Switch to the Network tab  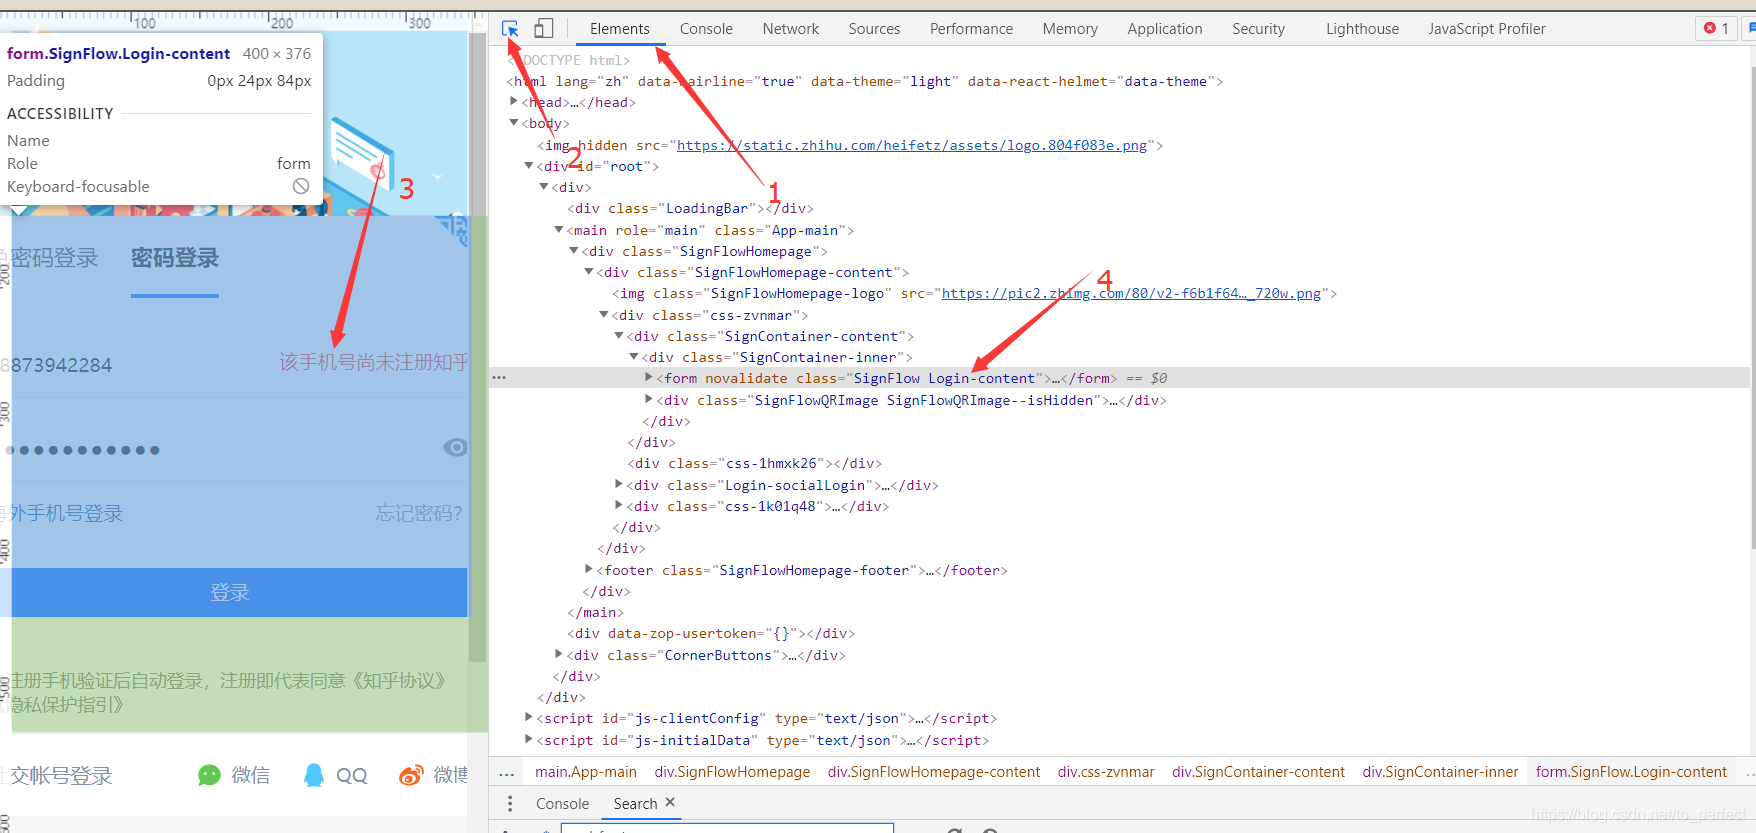(x=790, y=29)
